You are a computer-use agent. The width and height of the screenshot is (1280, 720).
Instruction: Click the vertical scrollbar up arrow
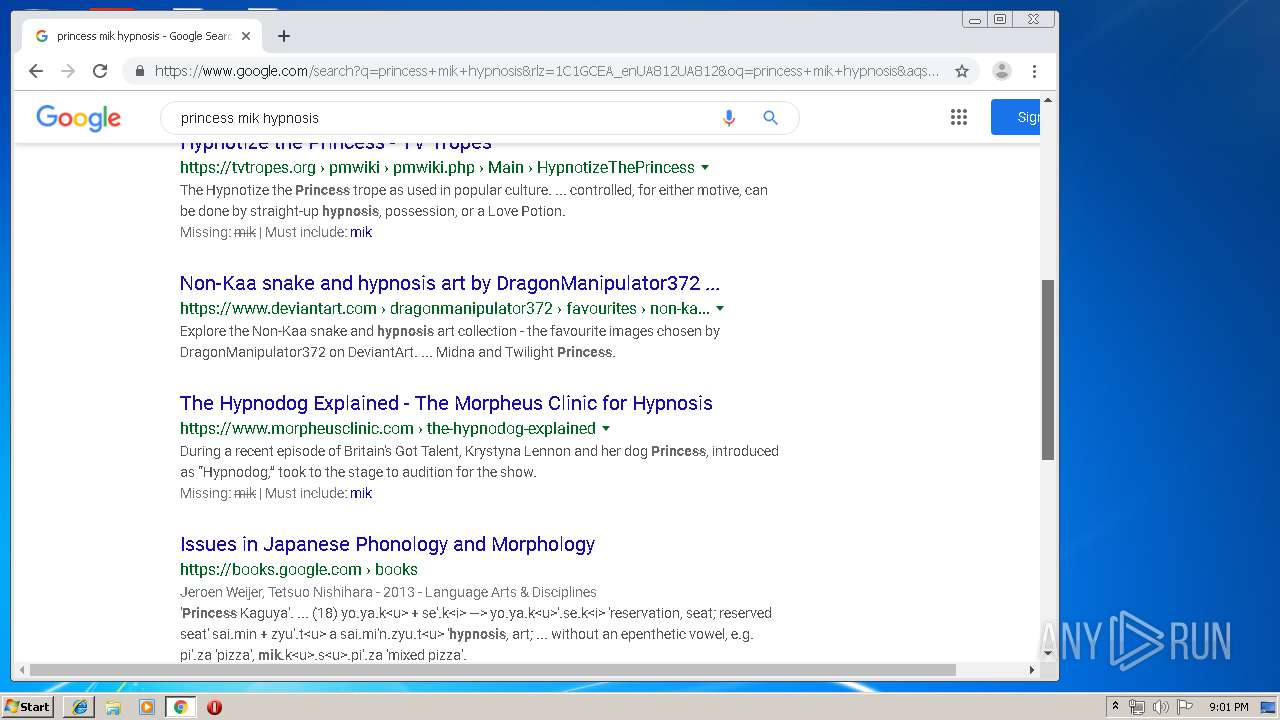point(1048,100)
